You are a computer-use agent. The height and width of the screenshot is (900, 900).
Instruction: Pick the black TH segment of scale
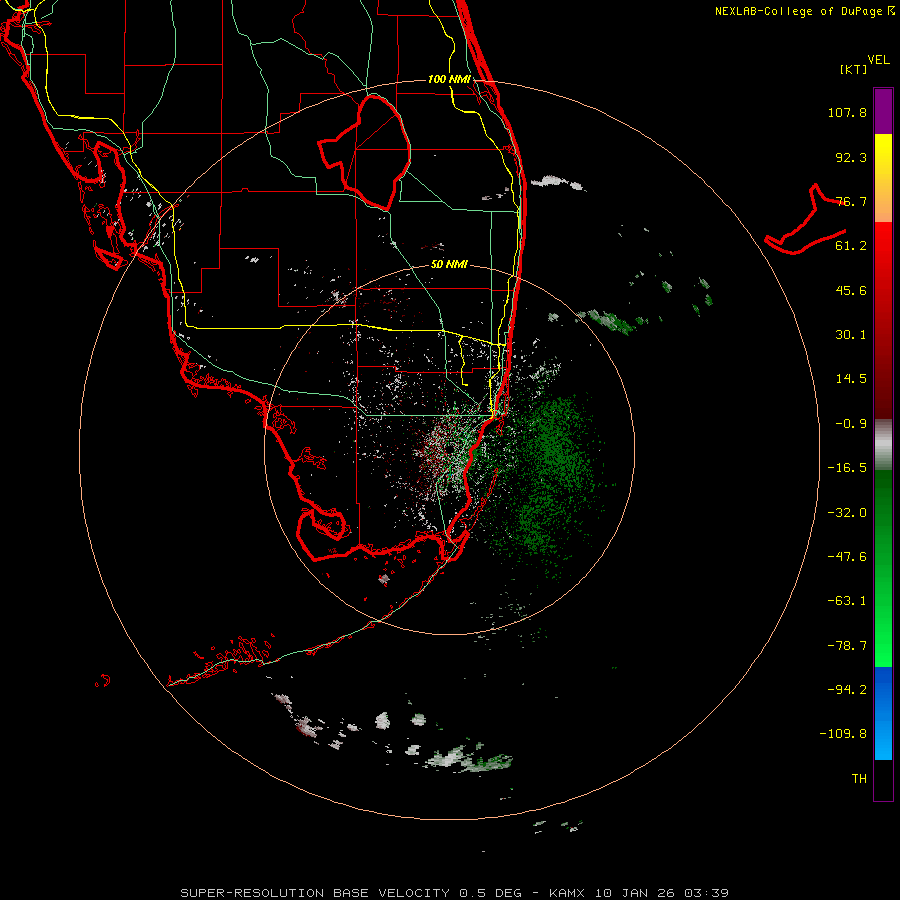point(883,780)
